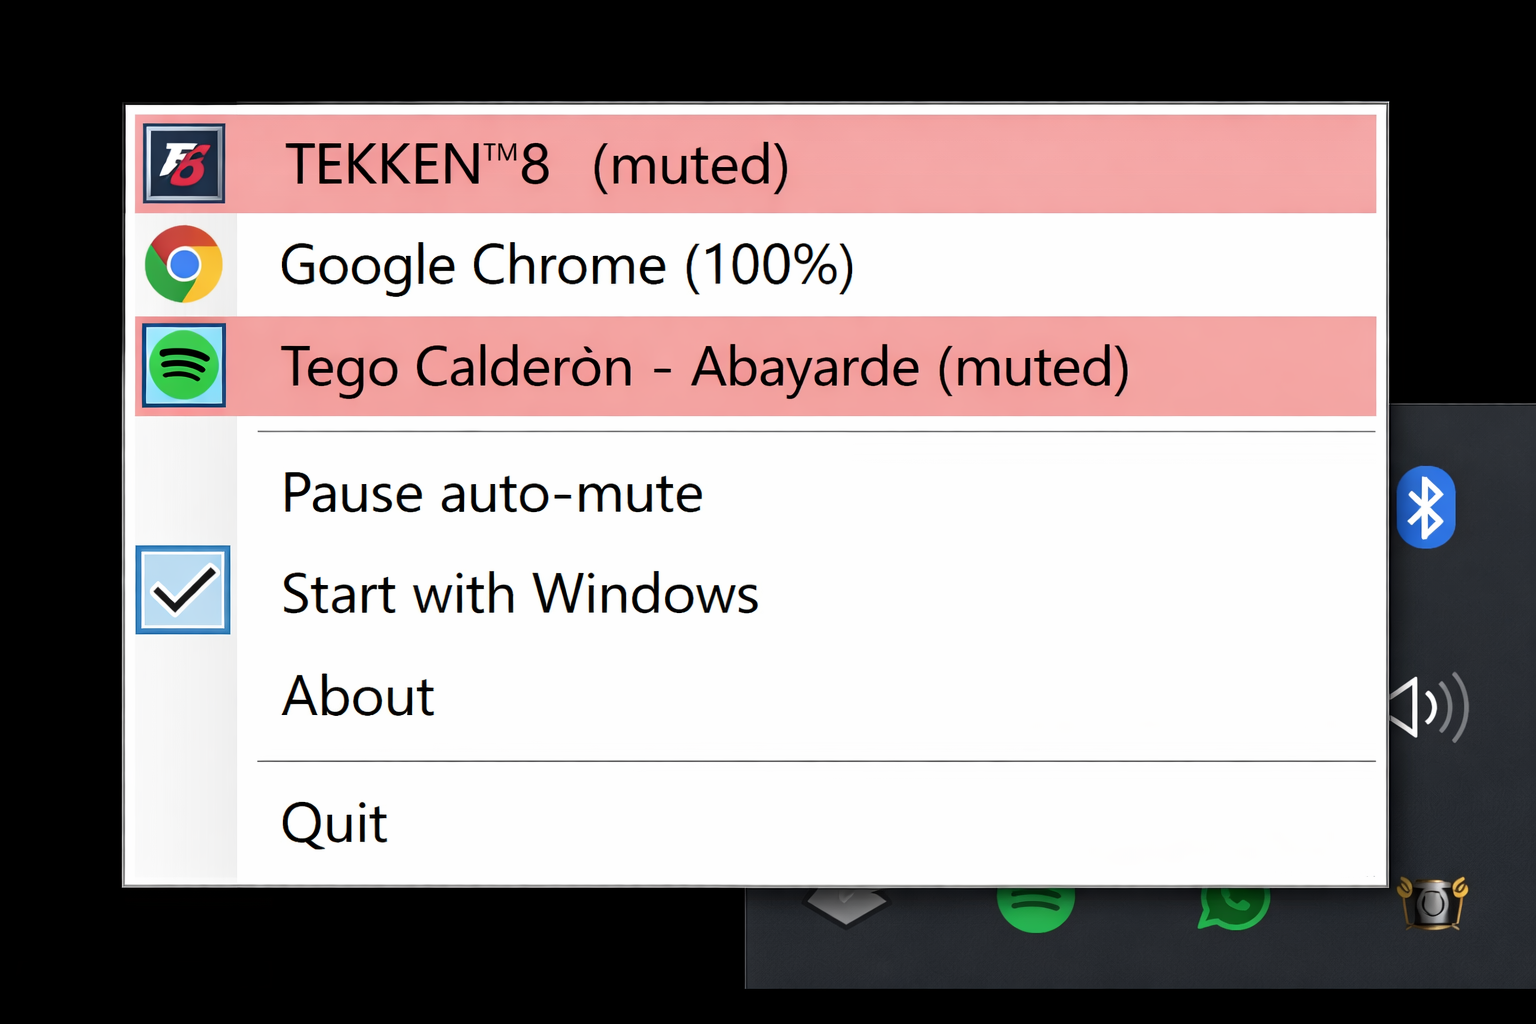
Task: Click the Bluetooth icon in the system tray
Action: [1427, 507]
